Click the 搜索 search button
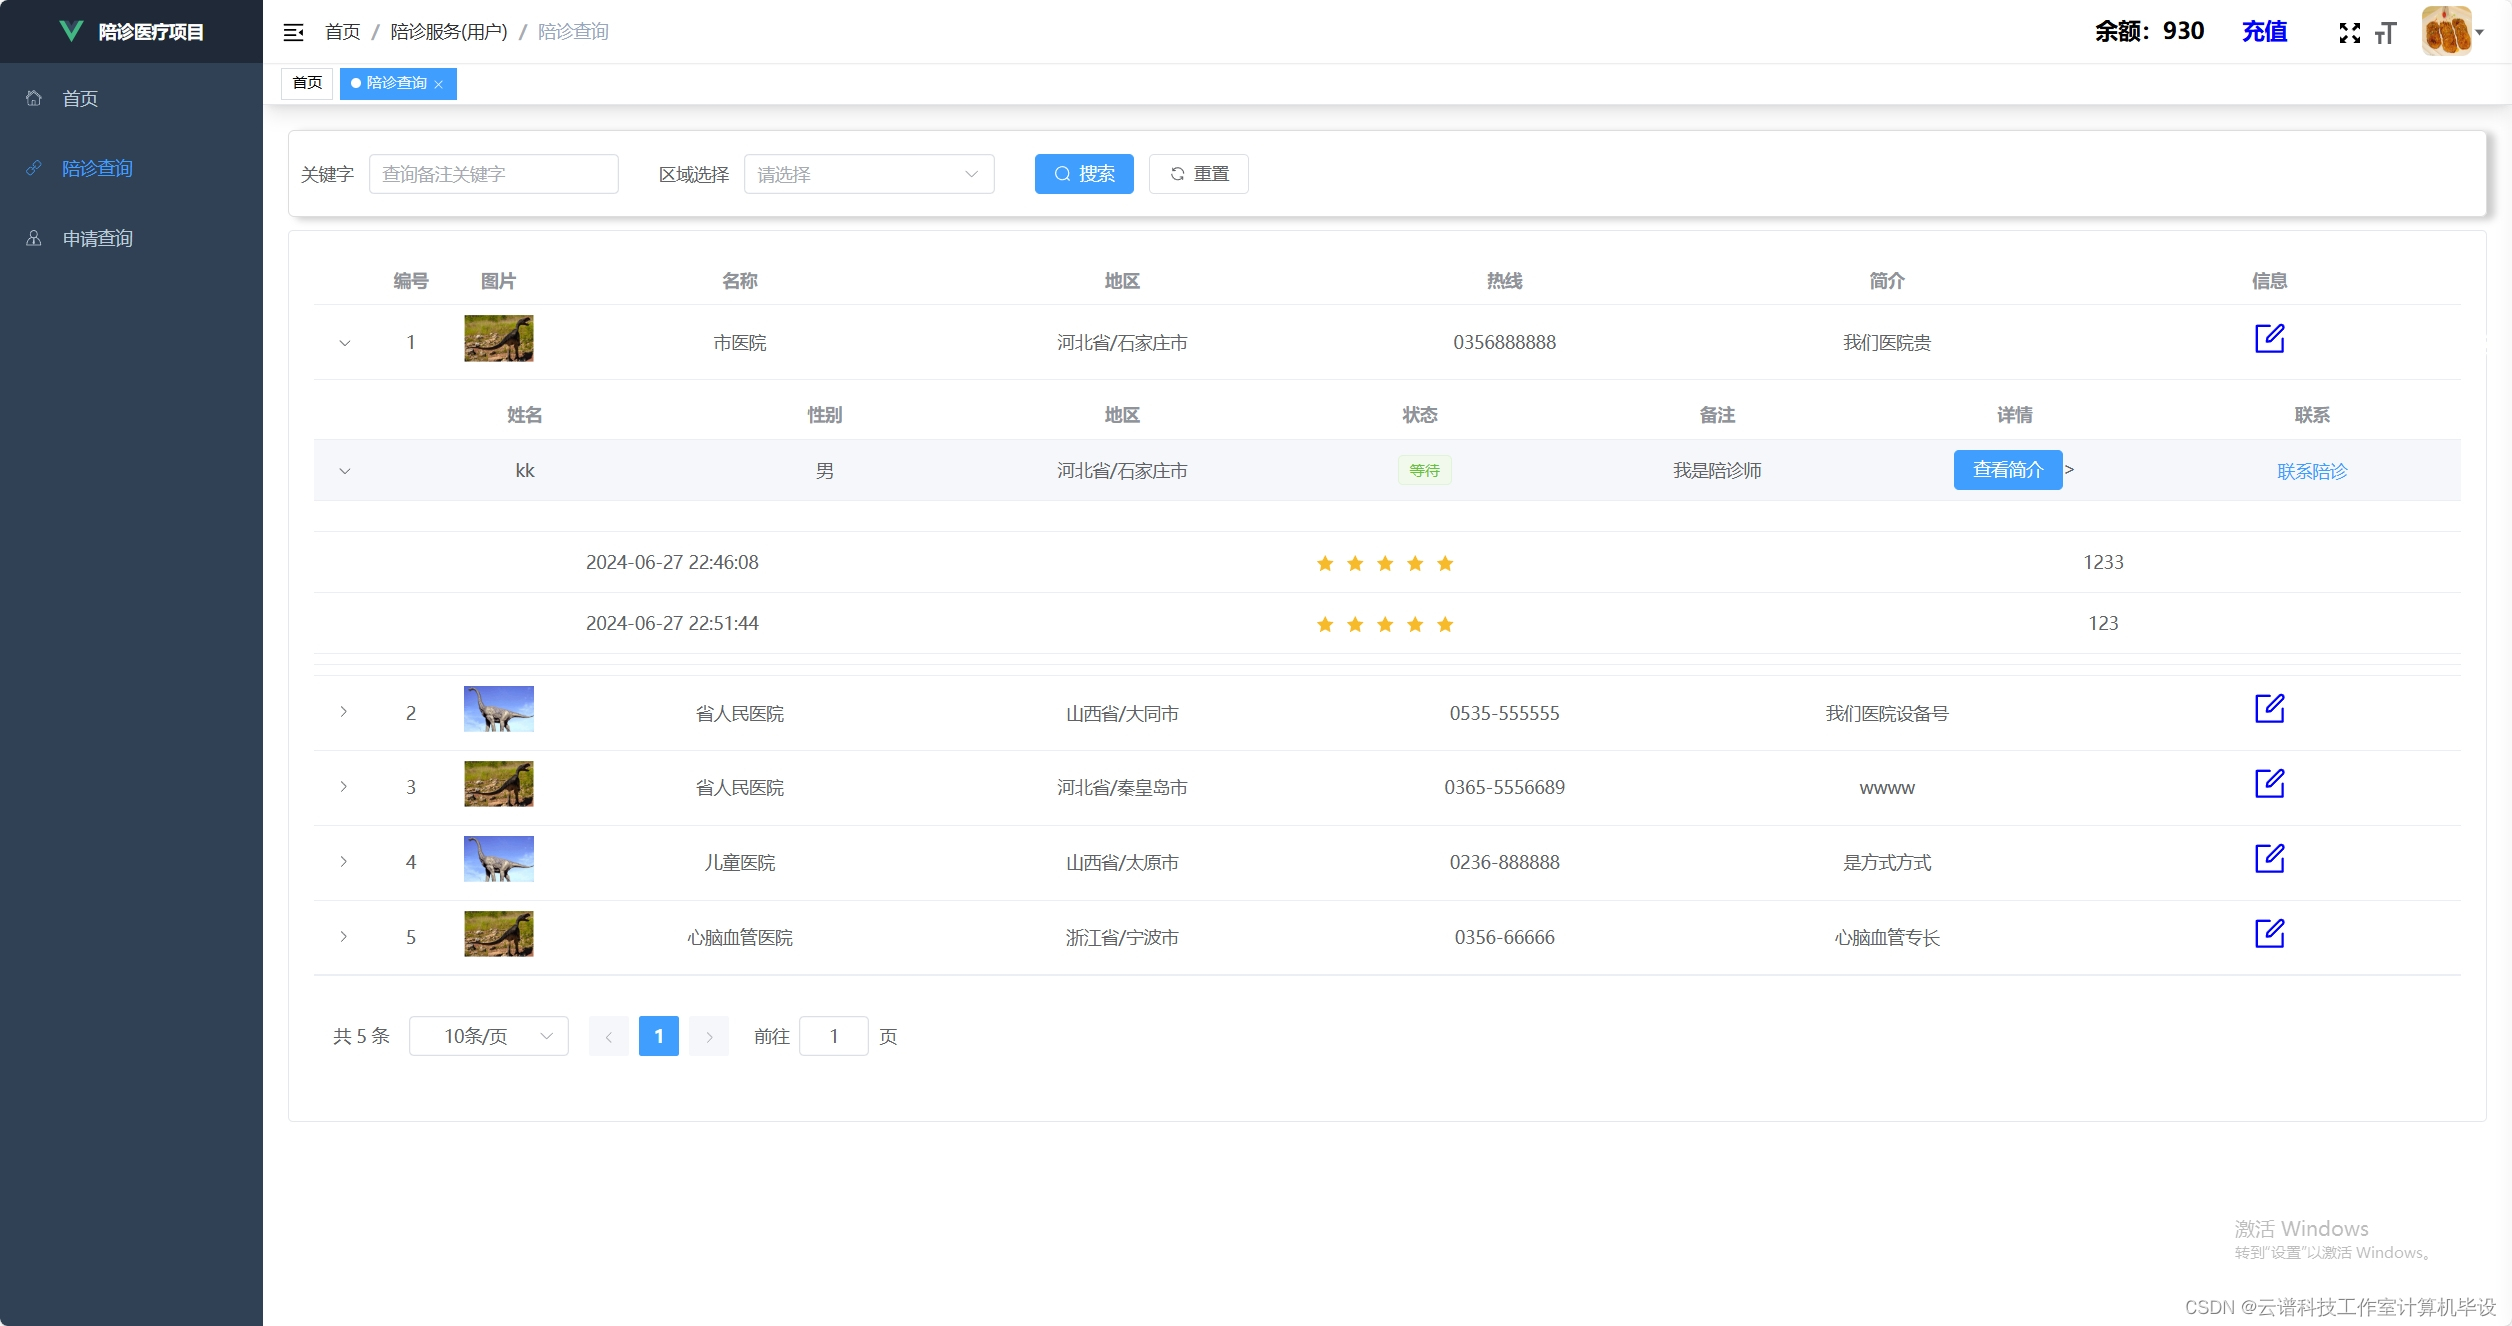This screenshot has height=1326, width=2512. (1083, 174)
